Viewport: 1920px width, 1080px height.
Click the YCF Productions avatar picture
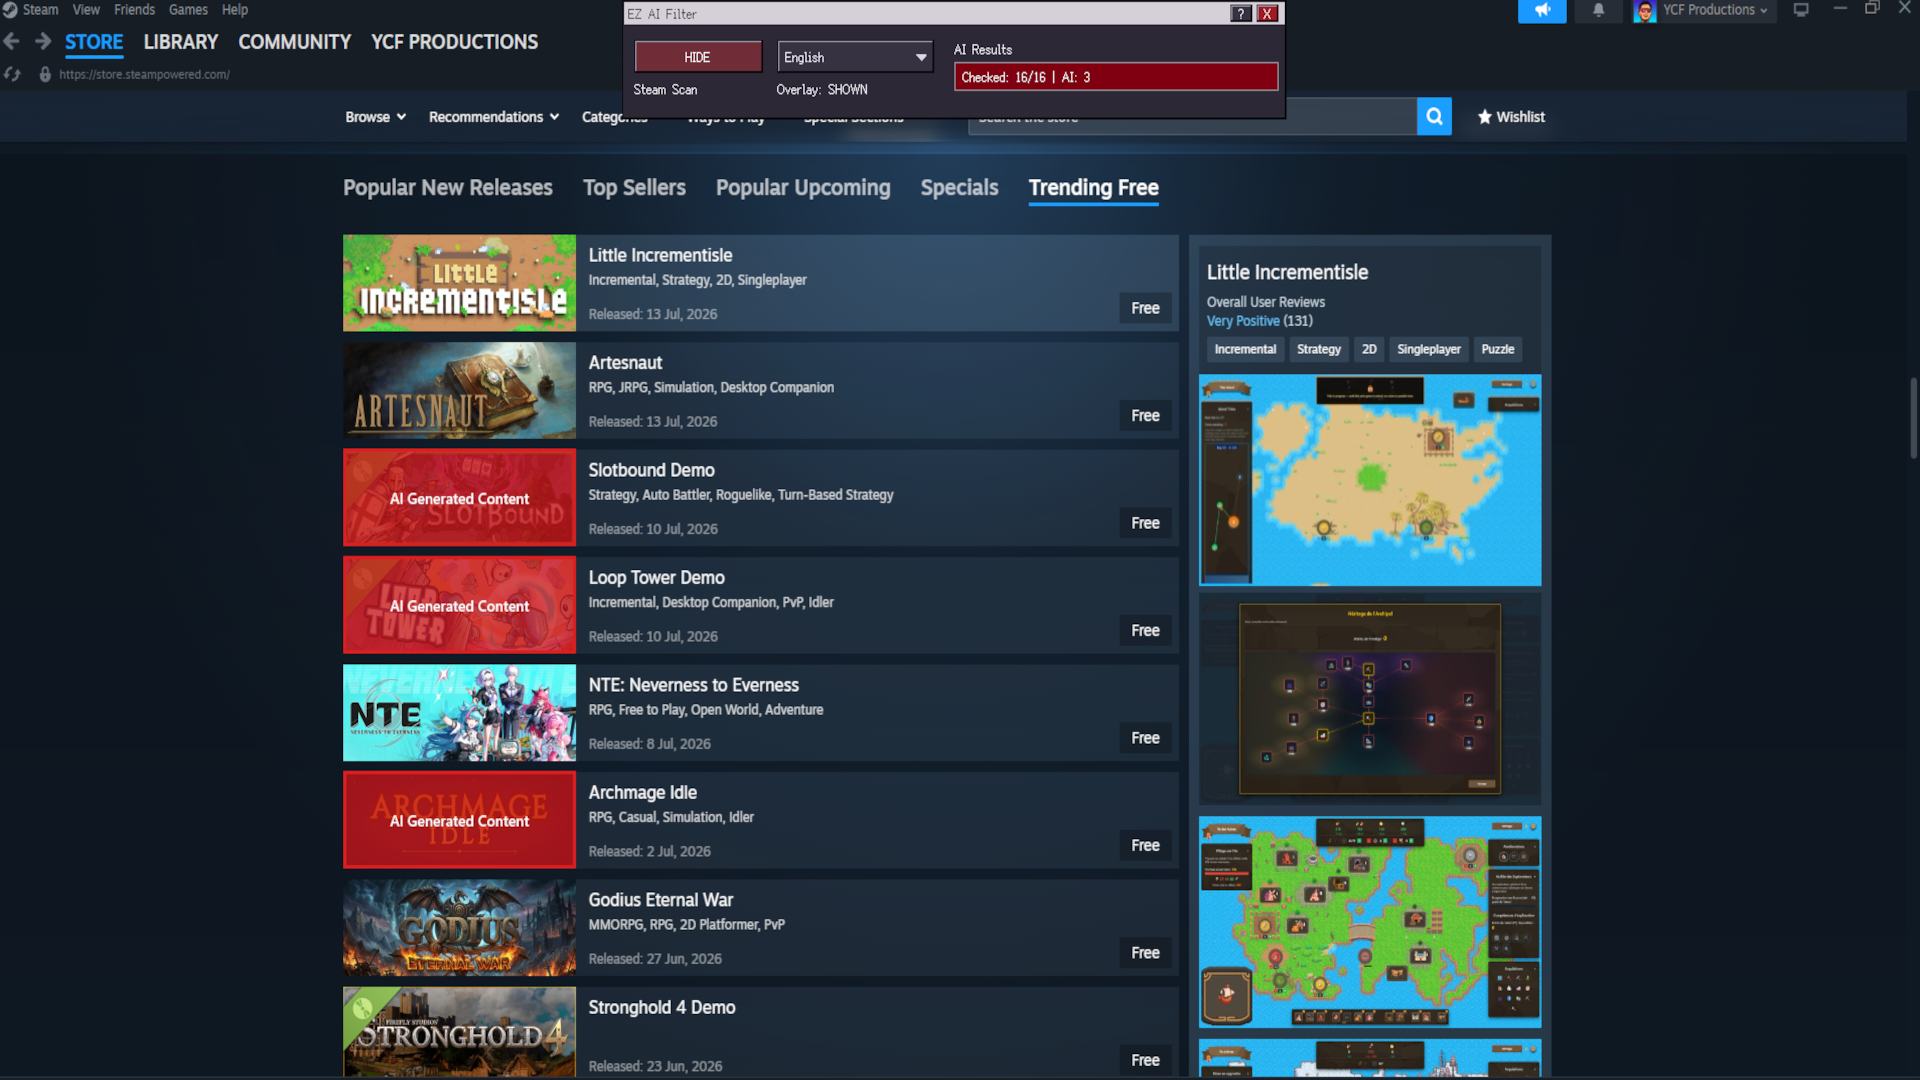[x=1645, y=11]
